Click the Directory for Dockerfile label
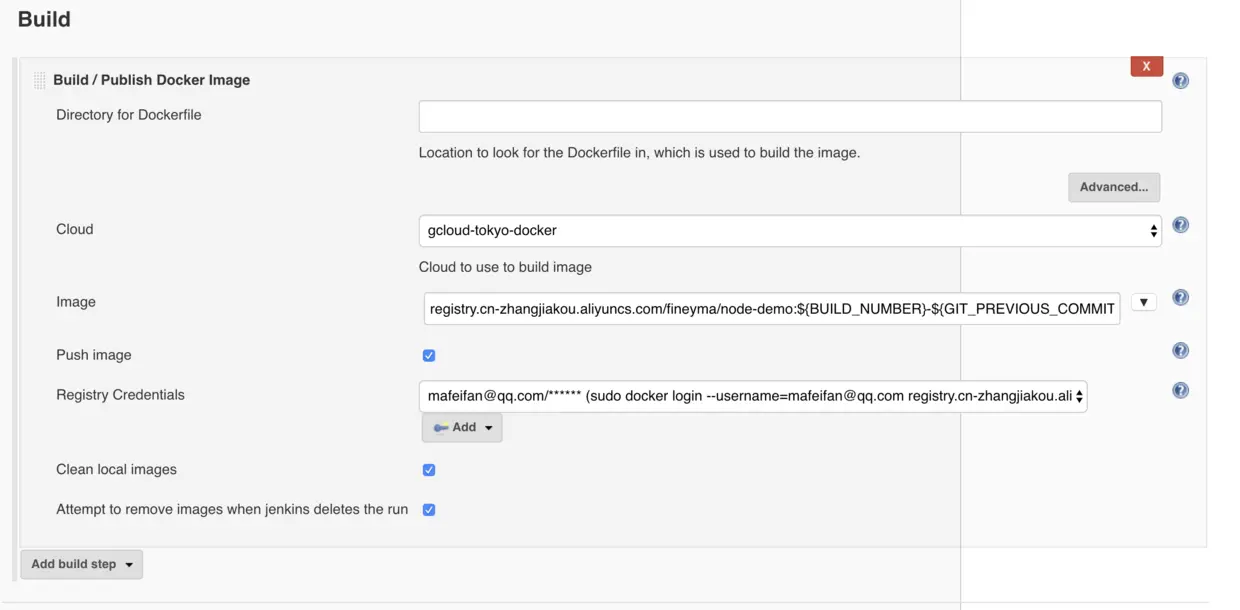The height and width of the screenshot is (610, 1240). (x=129, y=115)
